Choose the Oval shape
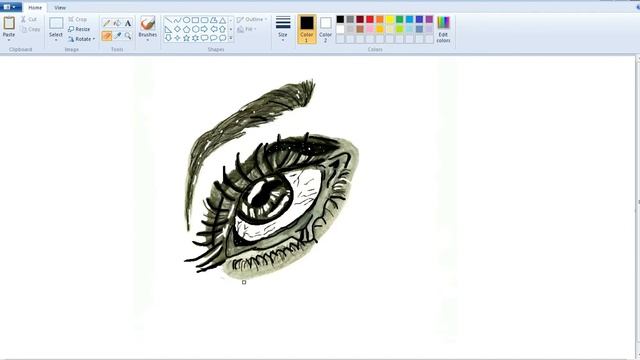The image size is (640, 360). 186,20
